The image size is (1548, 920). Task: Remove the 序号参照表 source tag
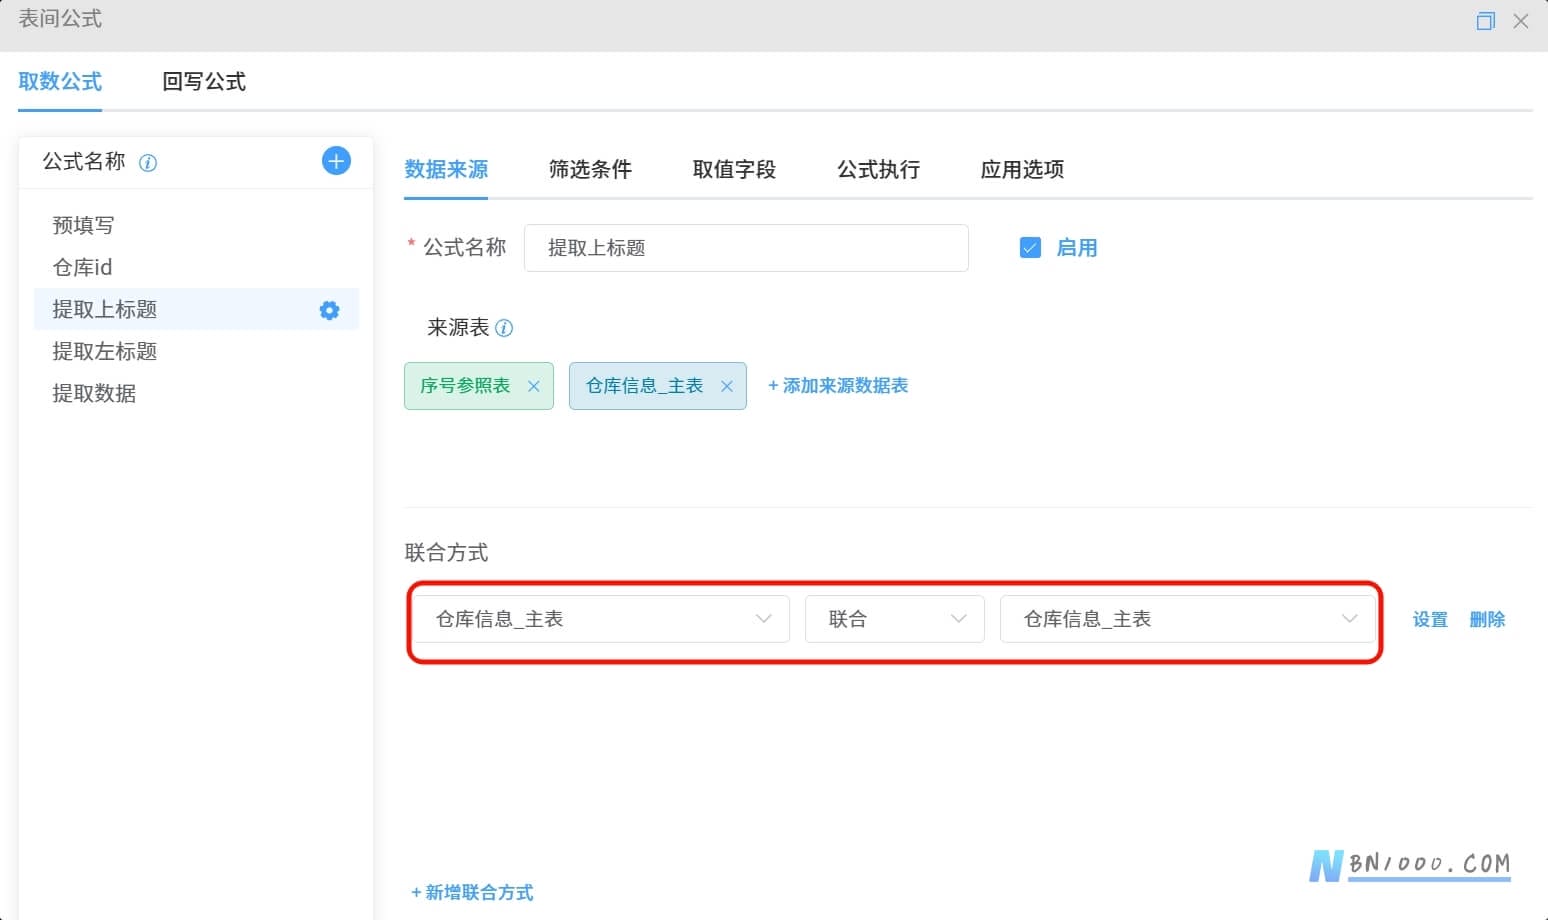[533, 386]
